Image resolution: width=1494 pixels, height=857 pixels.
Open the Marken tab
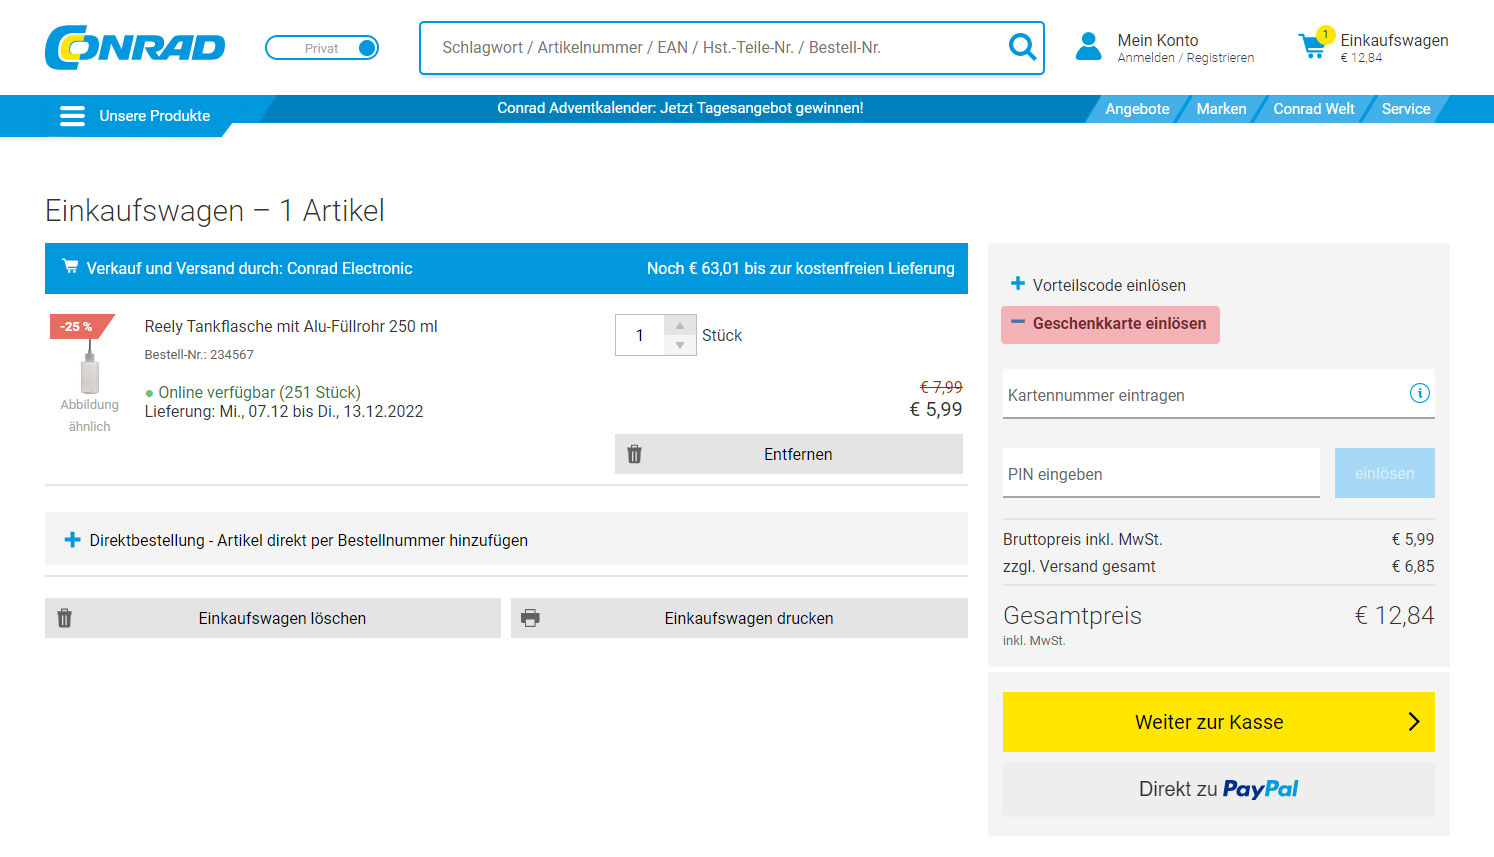point(1221,109)
